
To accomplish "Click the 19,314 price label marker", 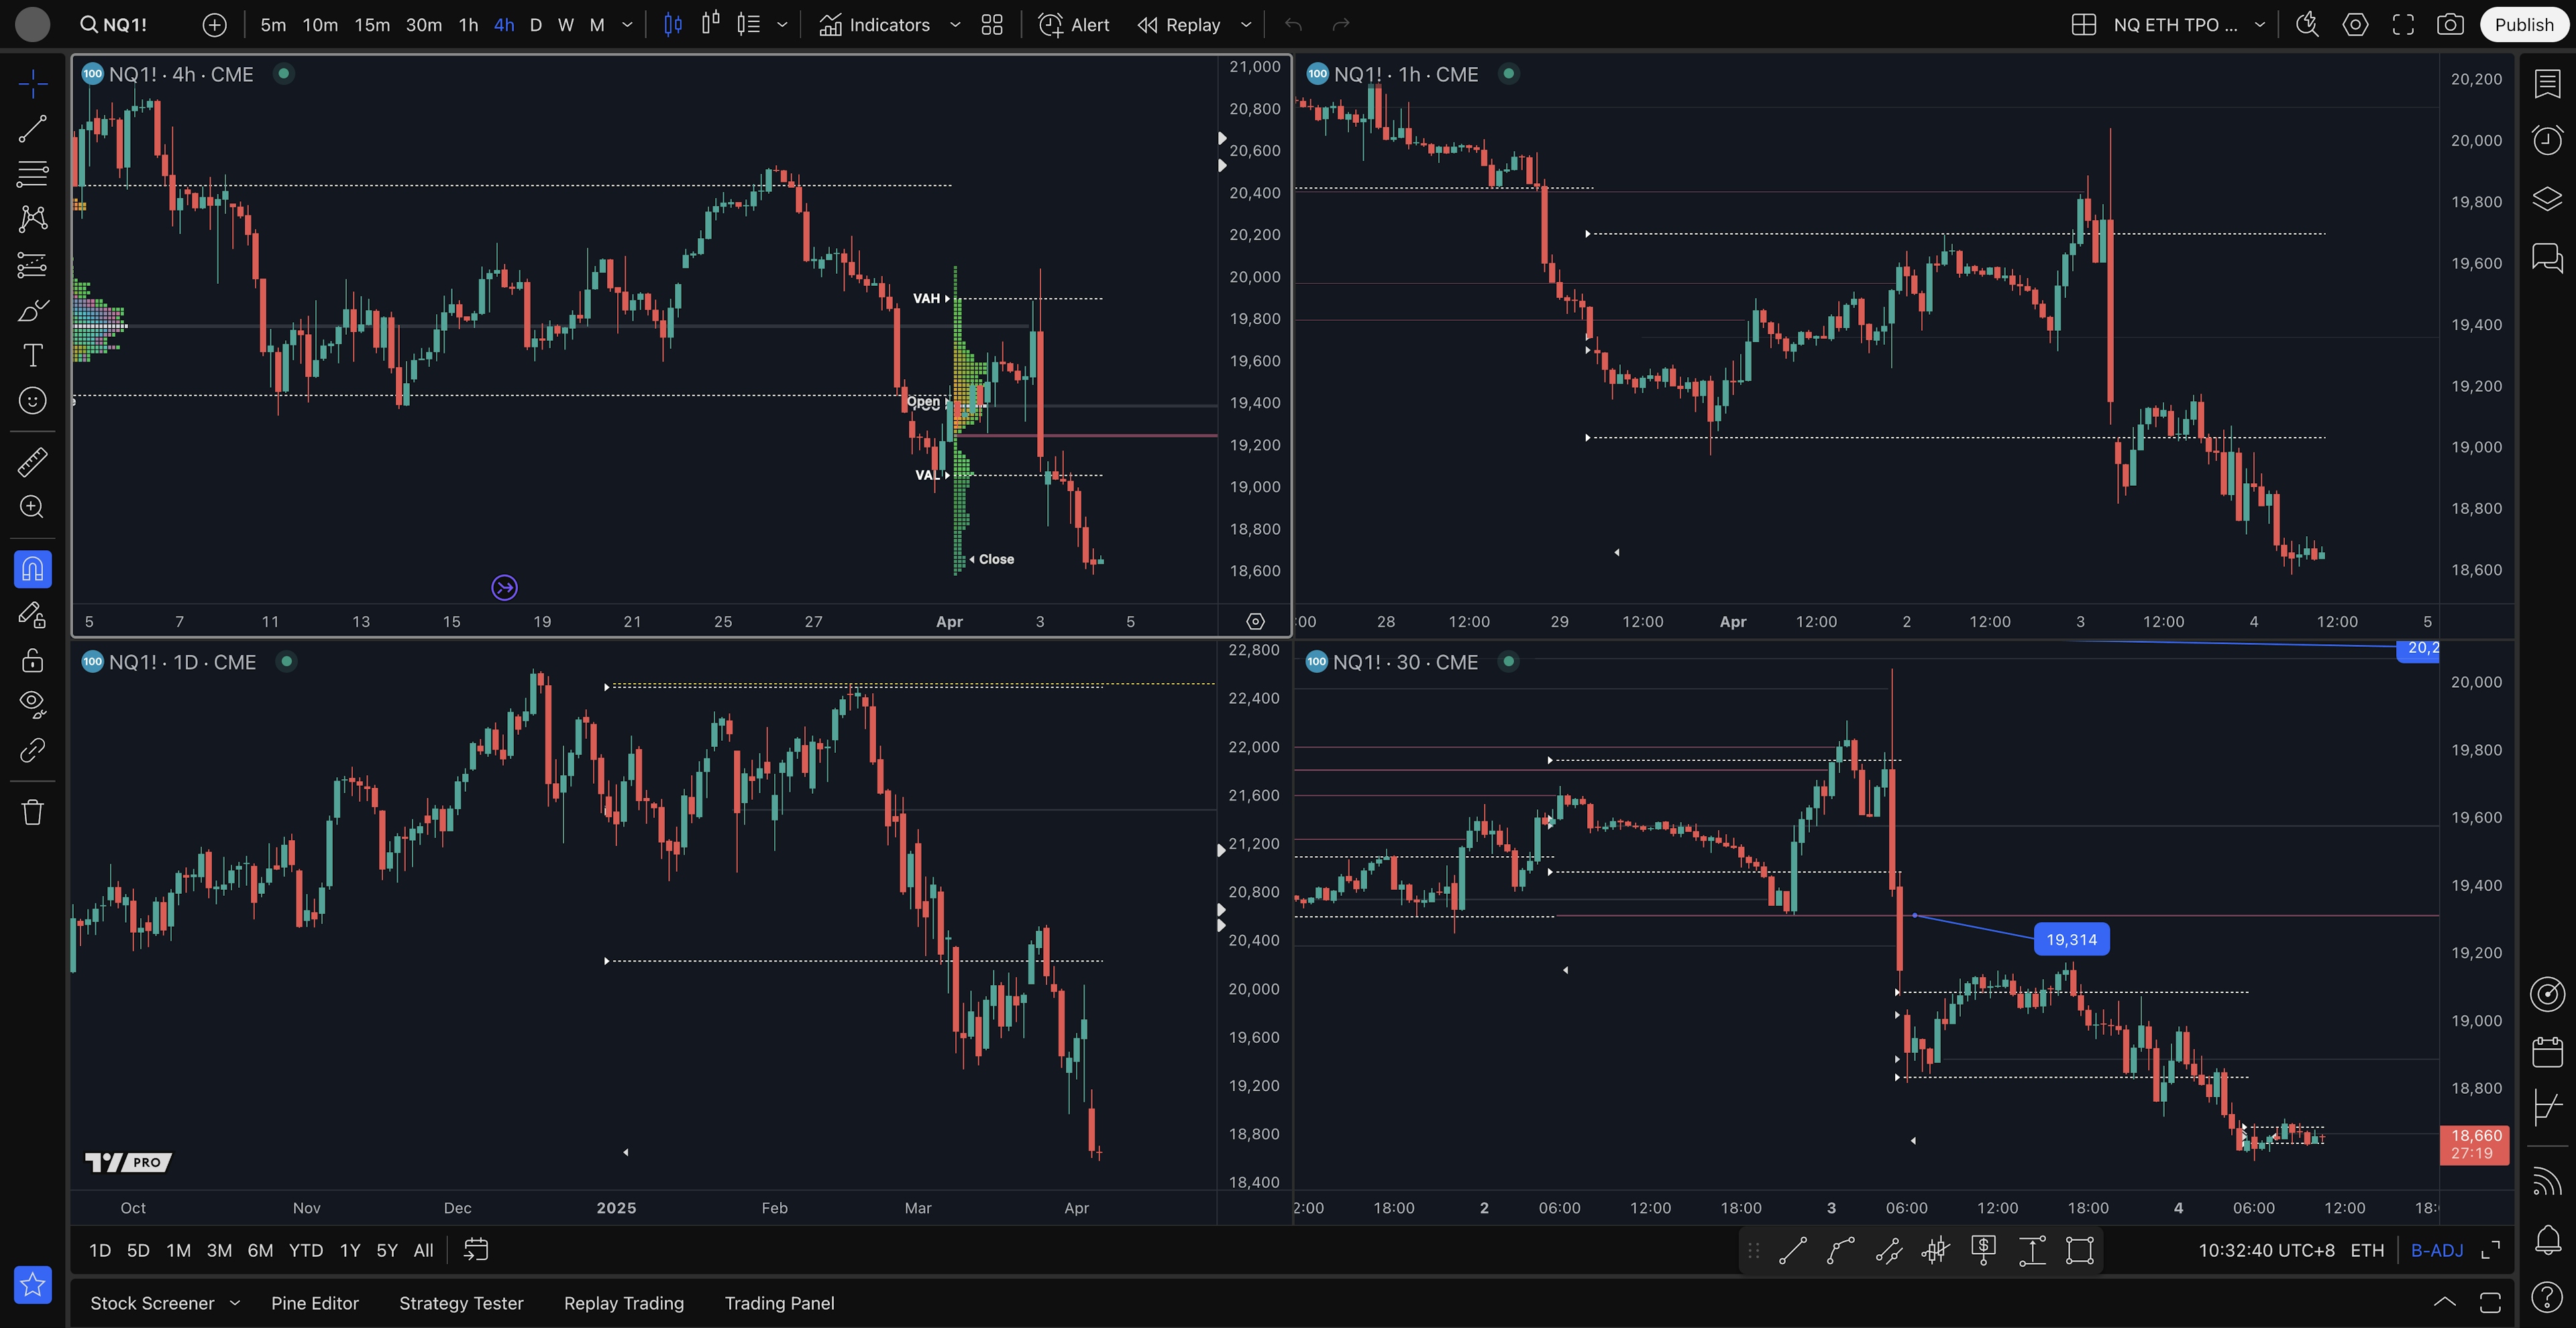I will (2071, 939).
